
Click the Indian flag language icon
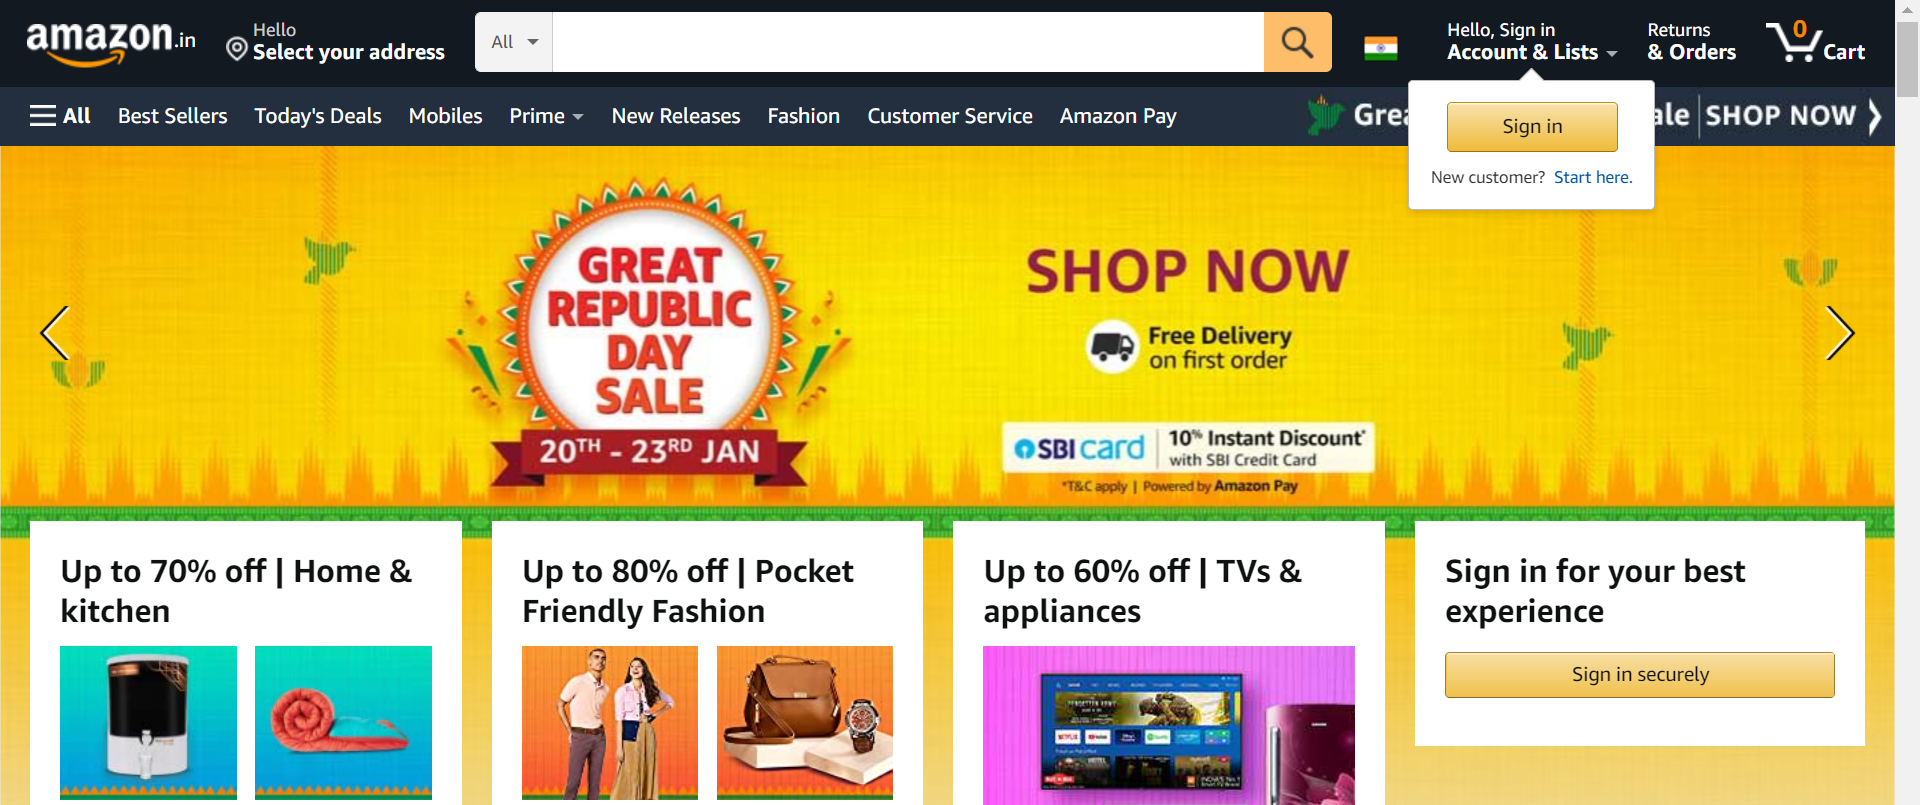[1381, 47]
